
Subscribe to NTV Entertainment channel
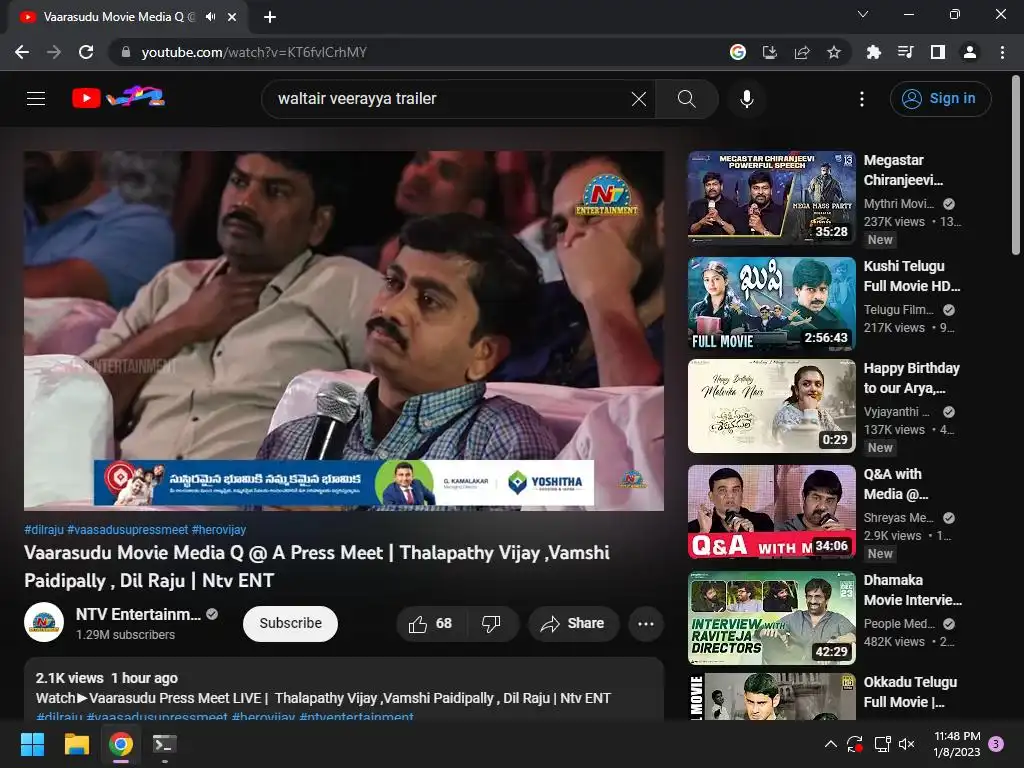pyautogui.click(x=290, y=624)
